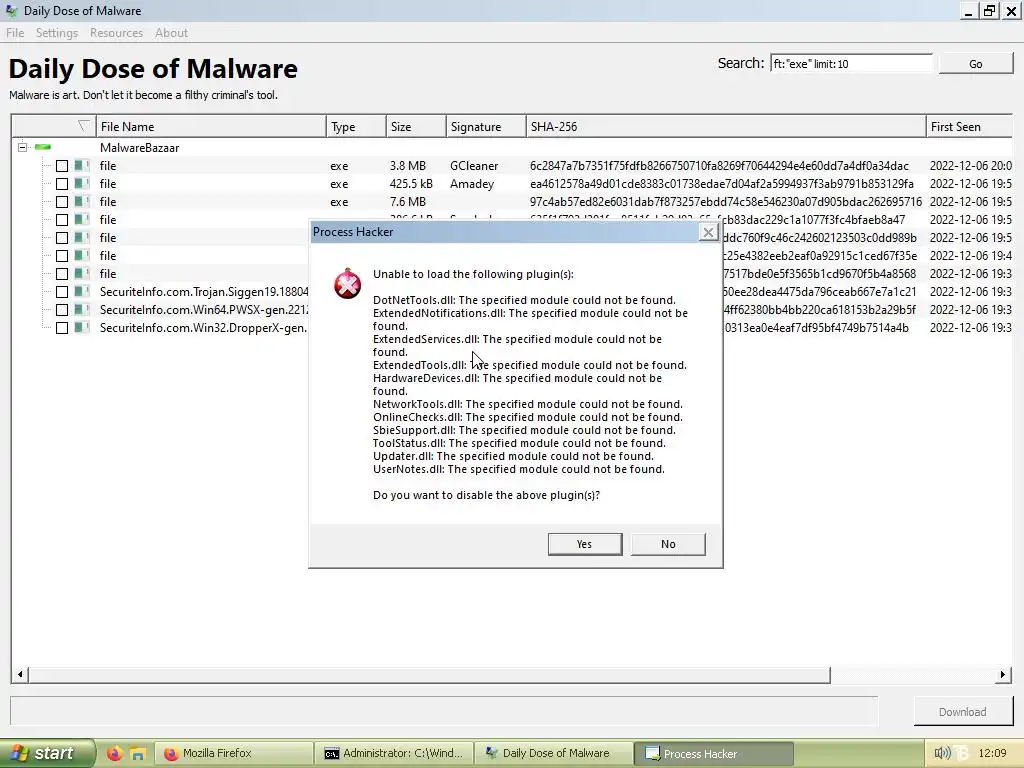Open the Settings menu

pos(57,33)
